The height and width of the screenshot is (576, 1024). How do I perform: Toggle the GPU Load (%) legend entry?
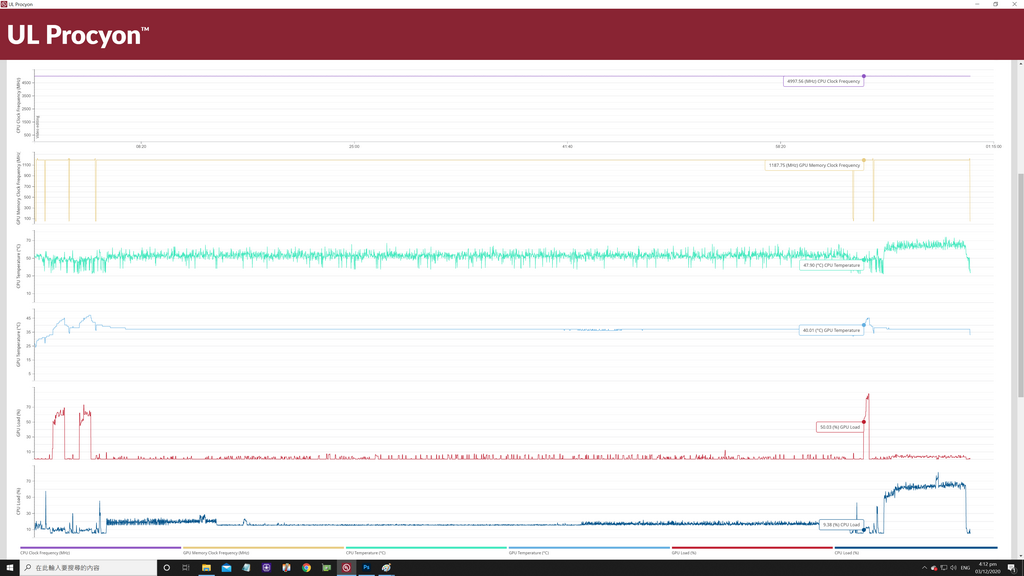coord(752,551)
